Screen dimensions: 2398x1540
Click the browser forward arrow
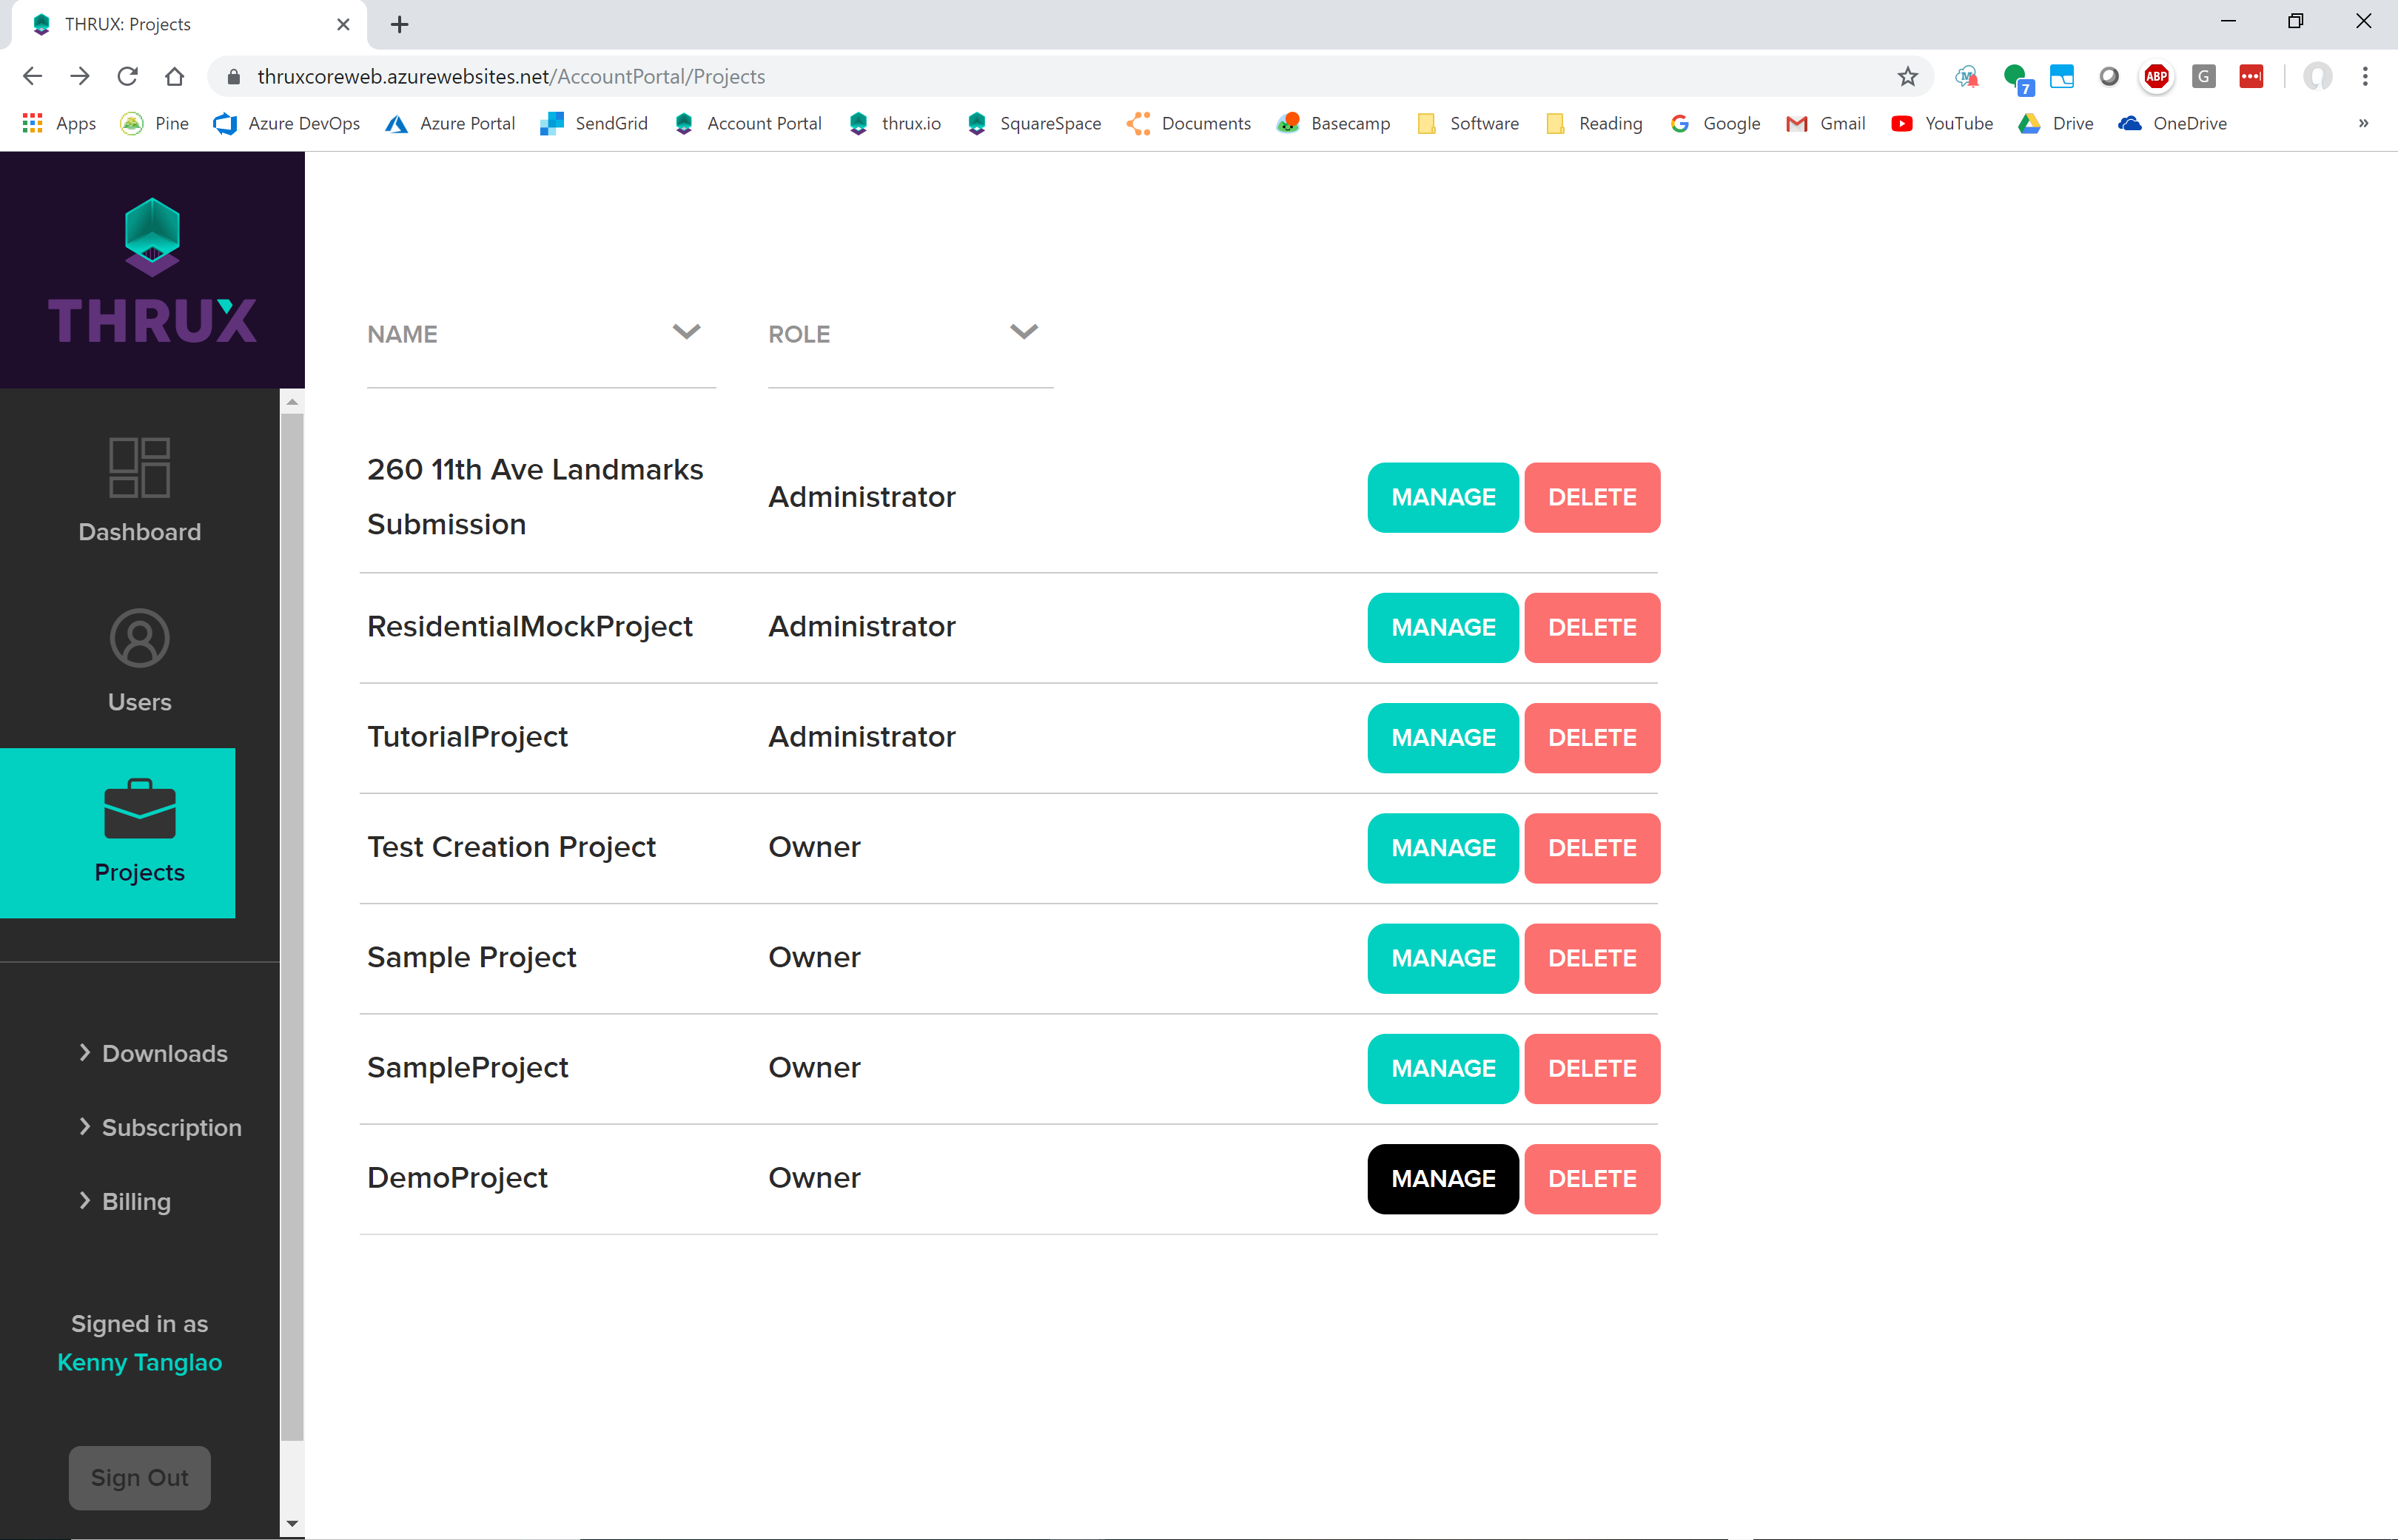tap(80, 76)
